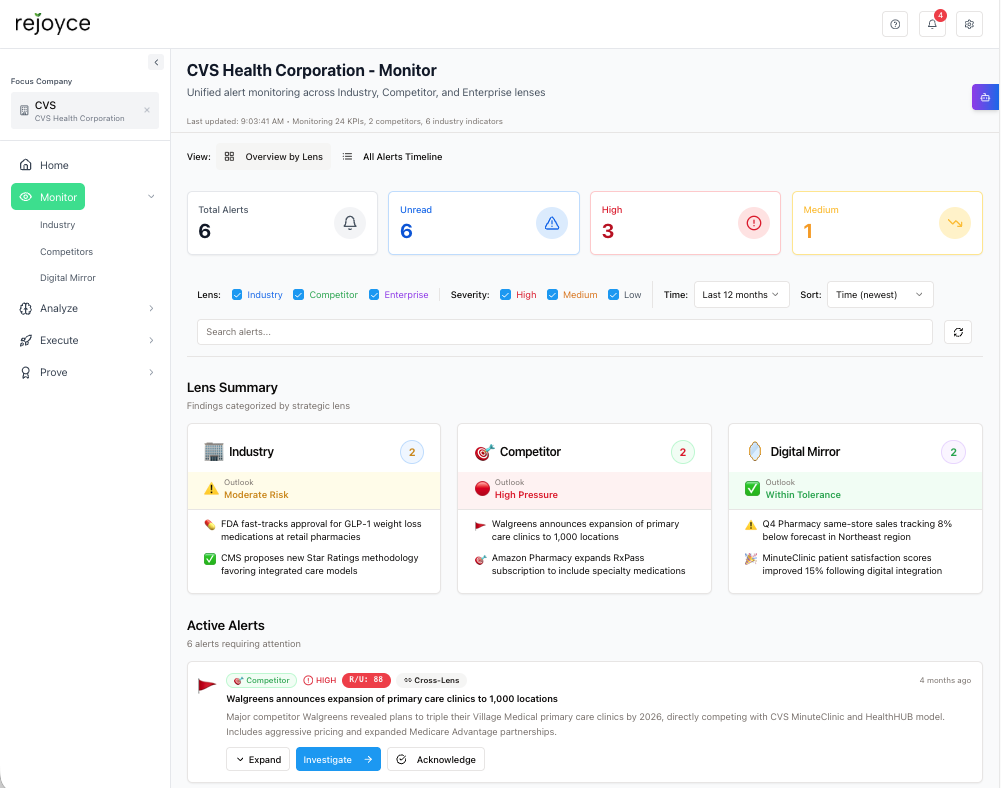Click the Industry lens count badge
Viewport: 1001px width, 788px height.
tap(412, 452)
